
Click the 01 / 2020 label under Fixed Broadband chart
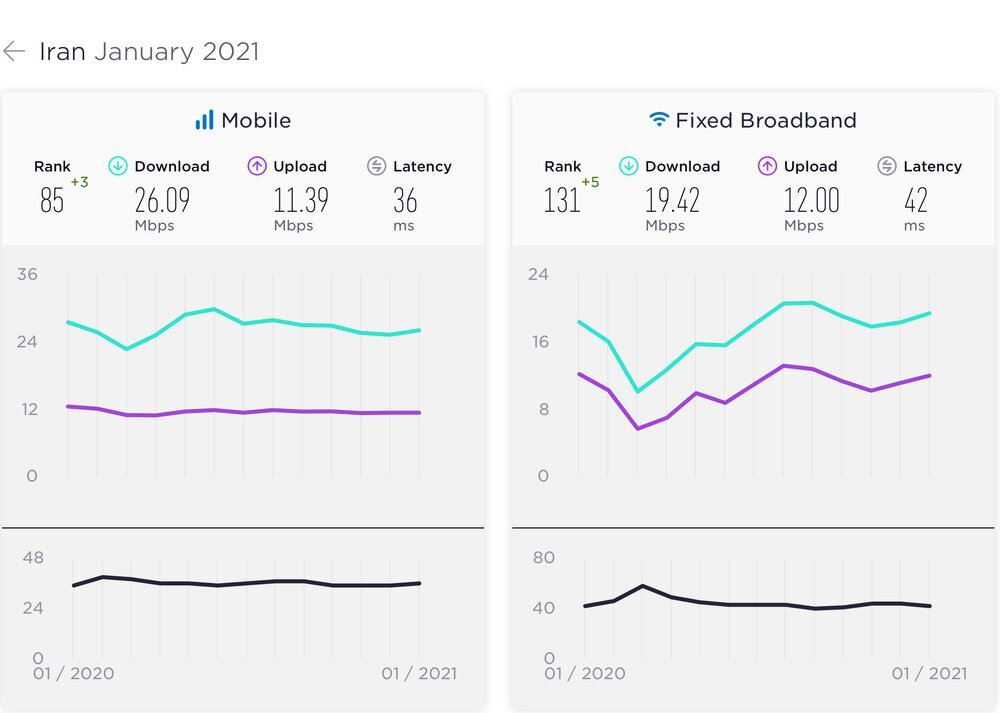point(585,674)
